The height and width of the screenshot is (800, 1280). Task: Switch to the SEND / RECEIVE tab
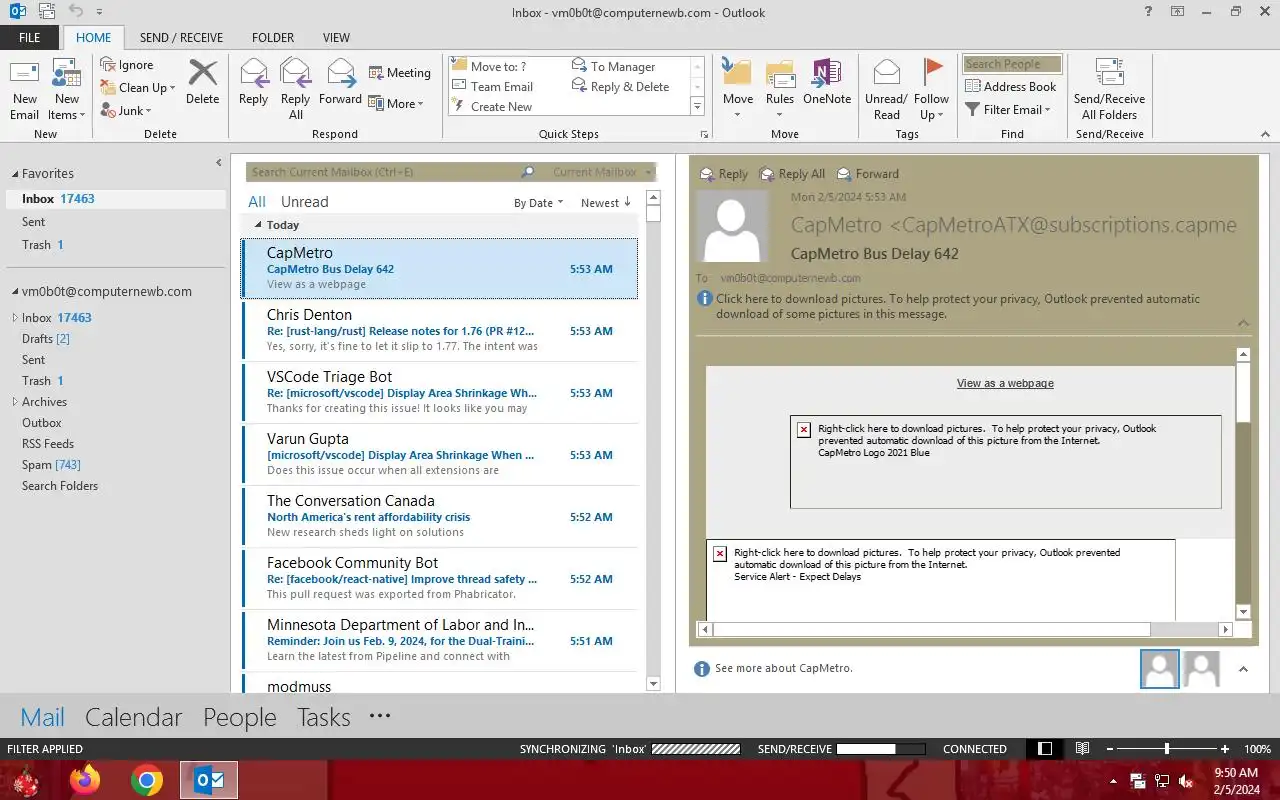tap(181, 37)
